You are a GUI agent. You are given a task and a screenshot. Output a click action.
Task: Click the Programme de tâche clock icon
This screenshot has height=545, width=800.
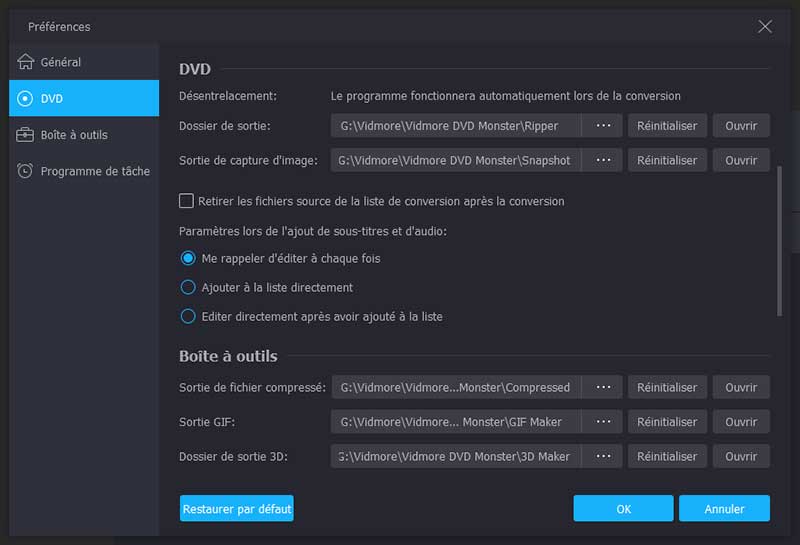pos(26,171)
